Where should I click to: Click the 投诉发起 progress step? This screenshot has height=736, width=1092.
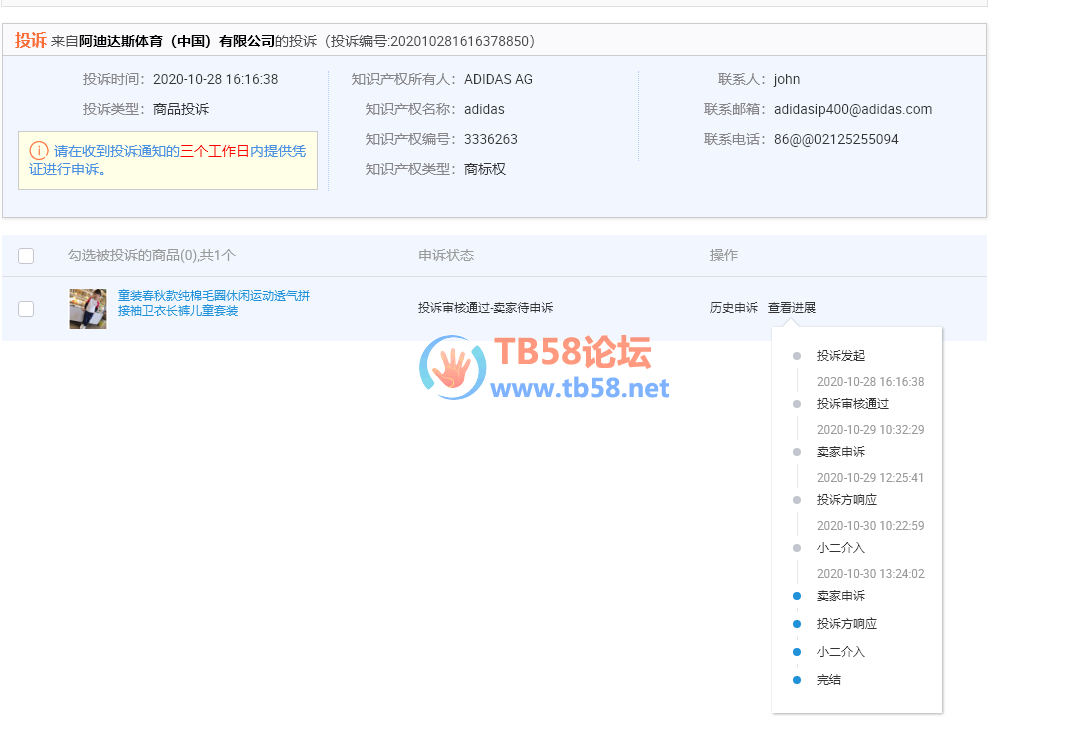coord(841,356)
